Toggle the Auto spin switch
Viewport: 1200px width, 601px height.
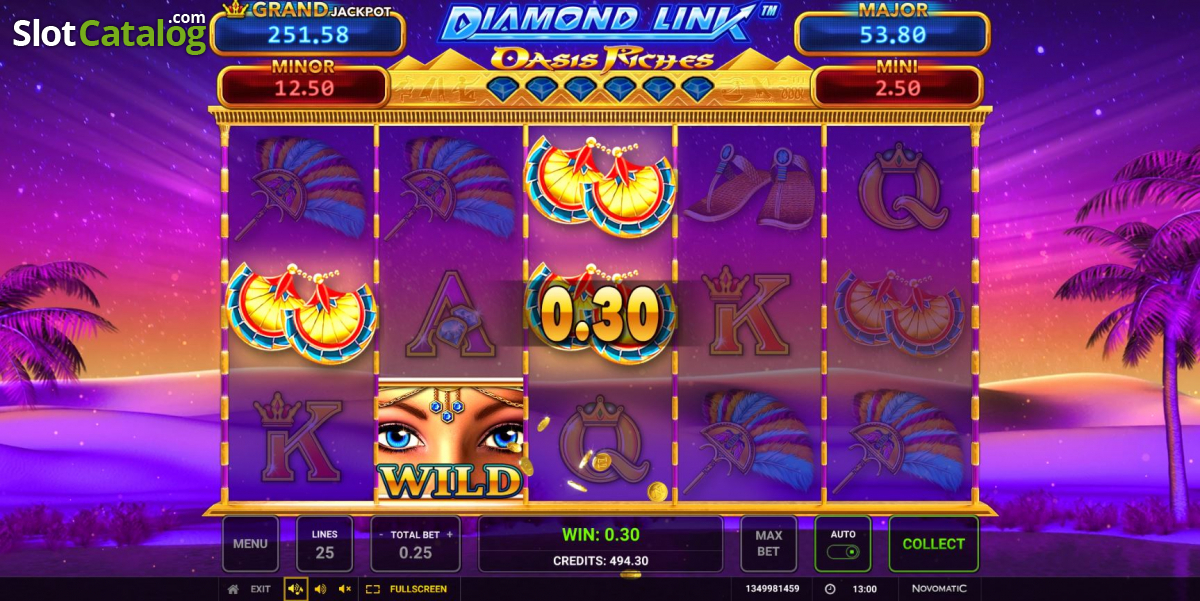pos(843,552)
